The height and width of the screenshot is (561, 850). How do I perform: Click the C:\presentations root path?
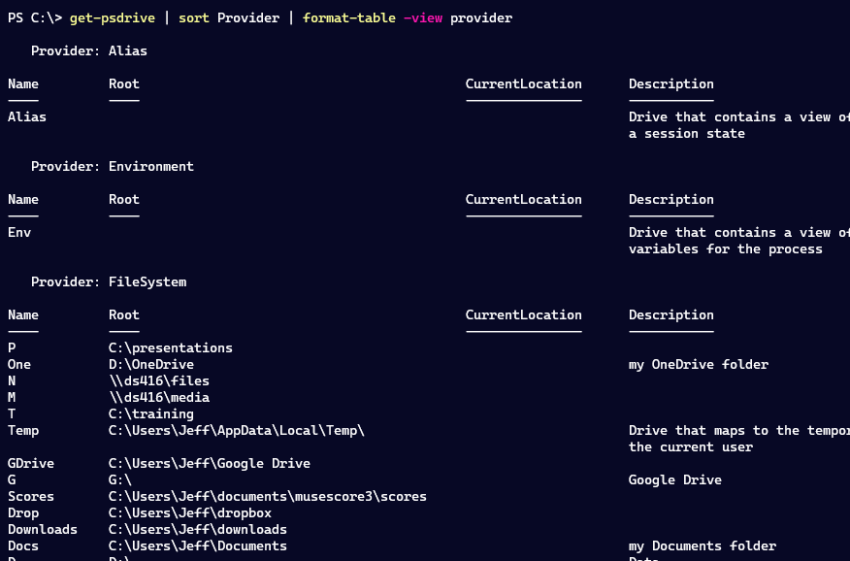coord(171,348)
